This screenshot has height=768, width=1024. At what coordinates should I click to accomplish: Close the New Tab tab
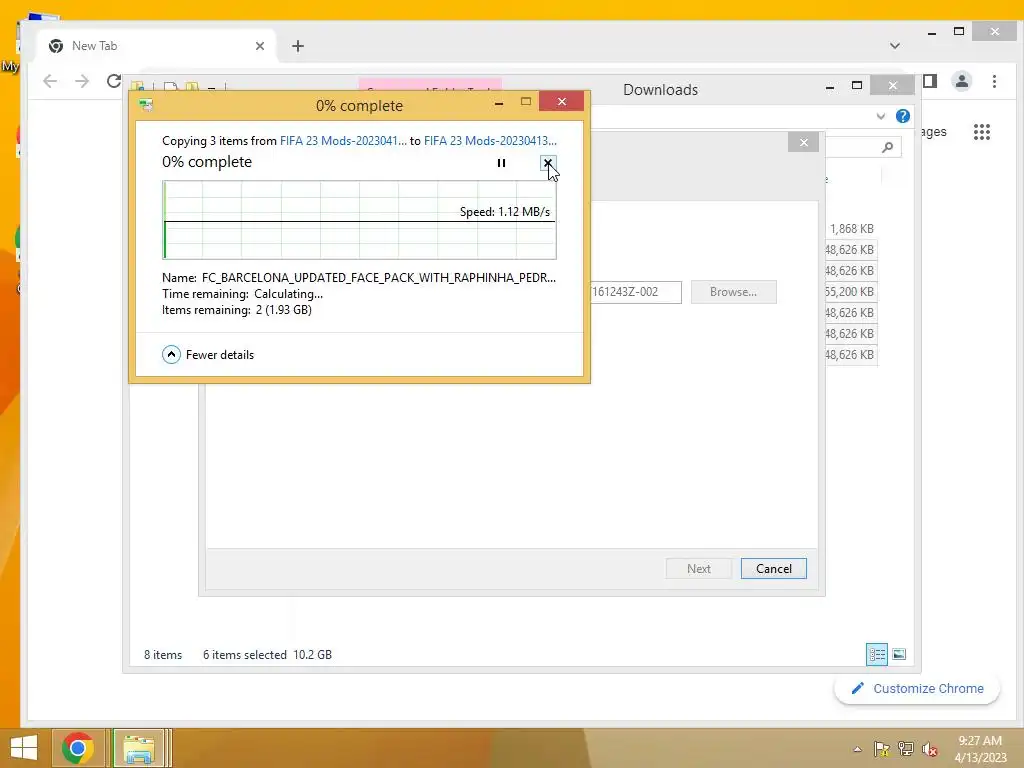pos(260,46)
